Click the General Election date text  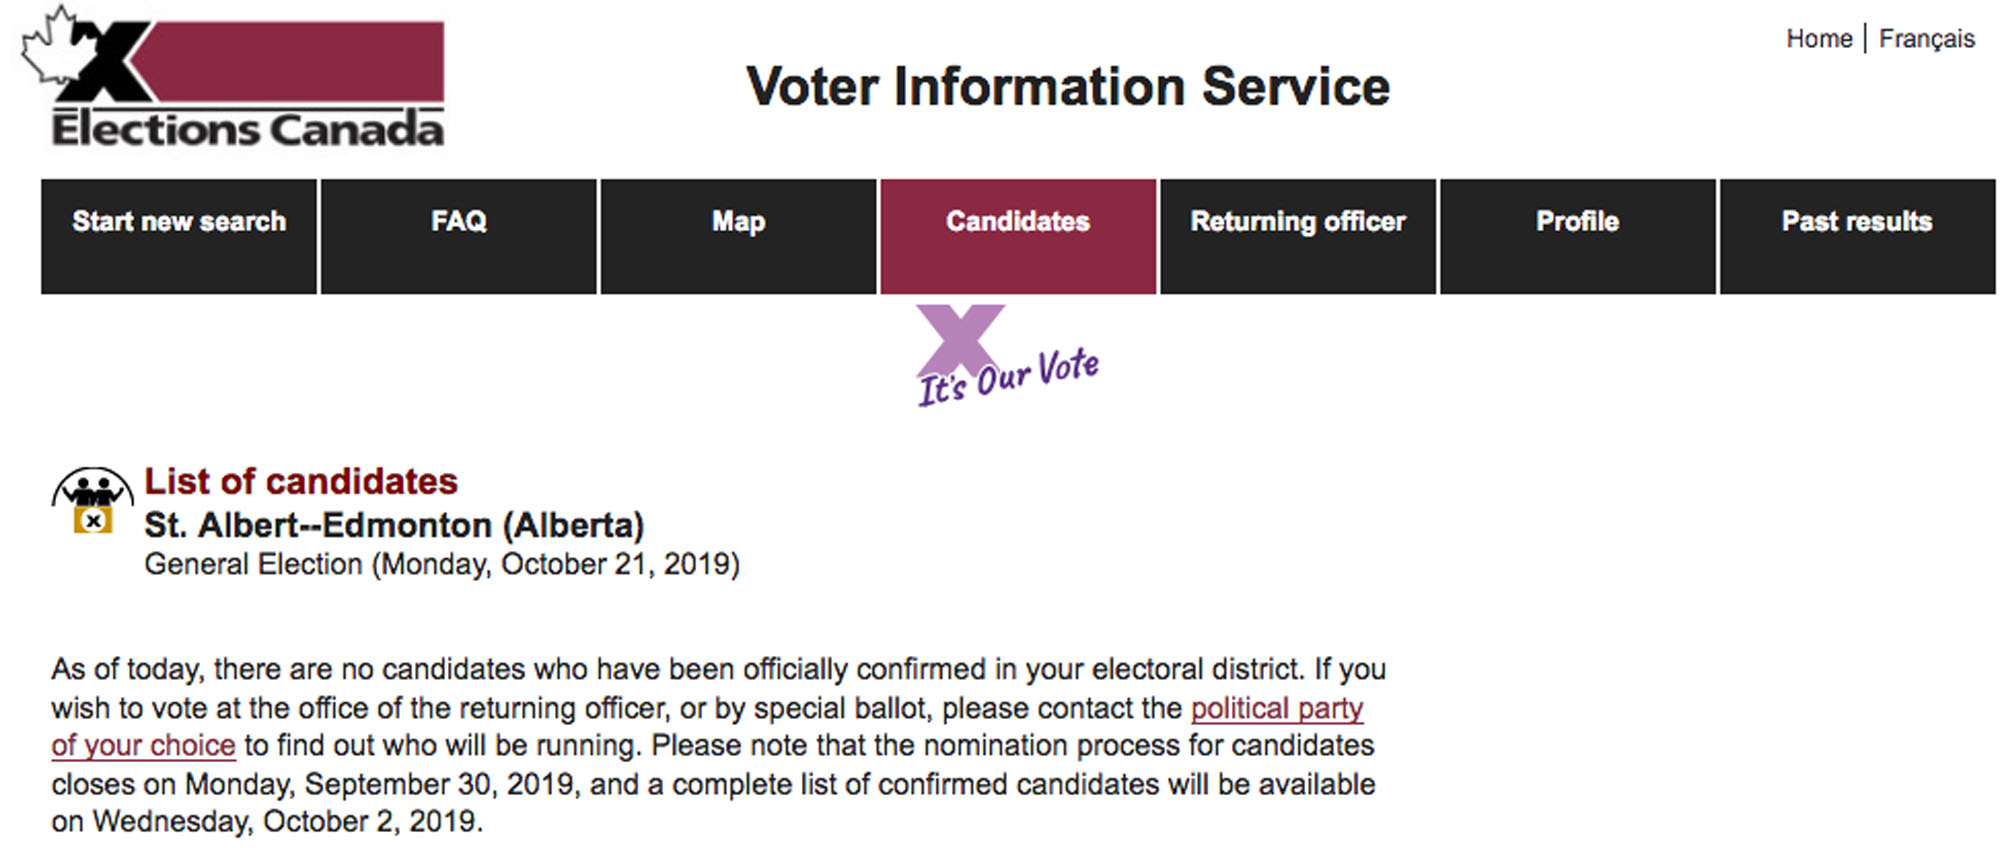coord(442,565)
